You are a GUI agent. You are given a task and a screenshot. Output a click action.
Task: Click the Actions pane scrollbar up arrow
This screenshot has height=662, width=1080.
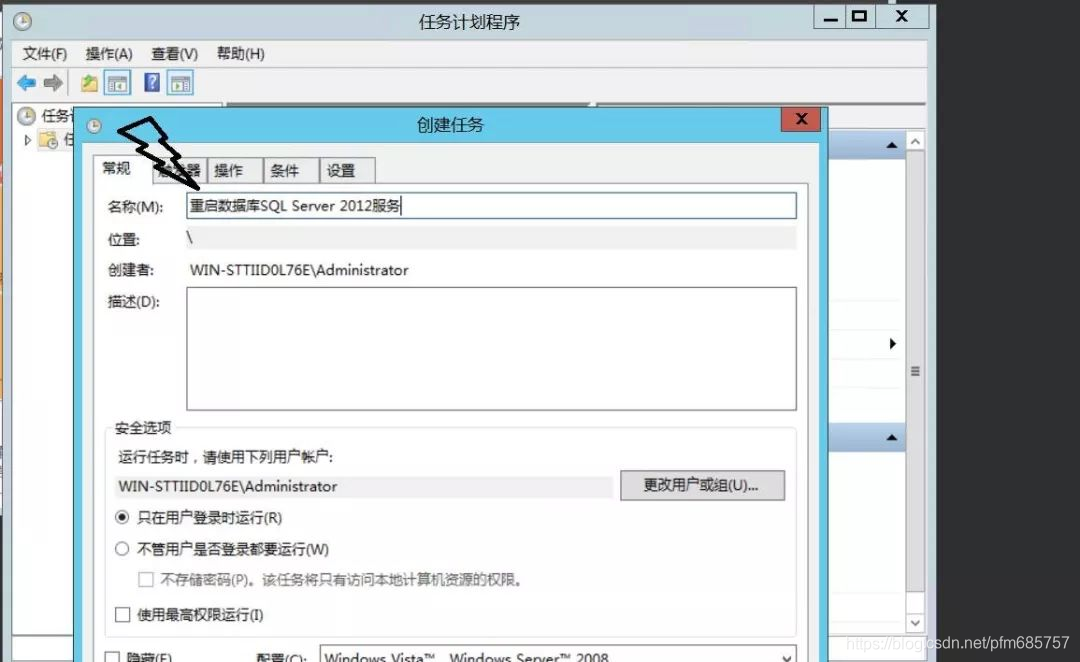[915, 141]
